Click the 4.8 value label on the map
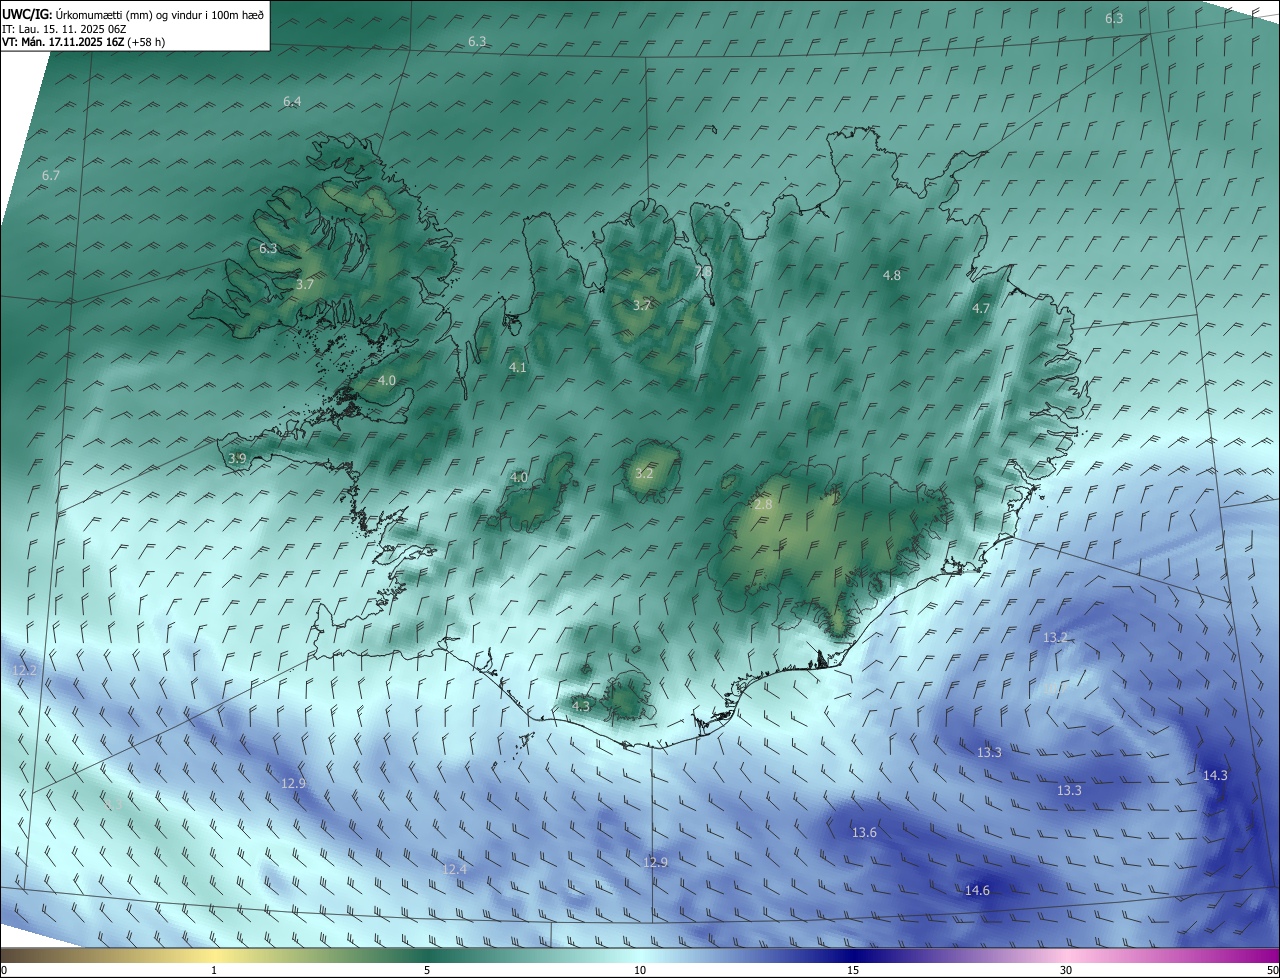 coord(892,275)
